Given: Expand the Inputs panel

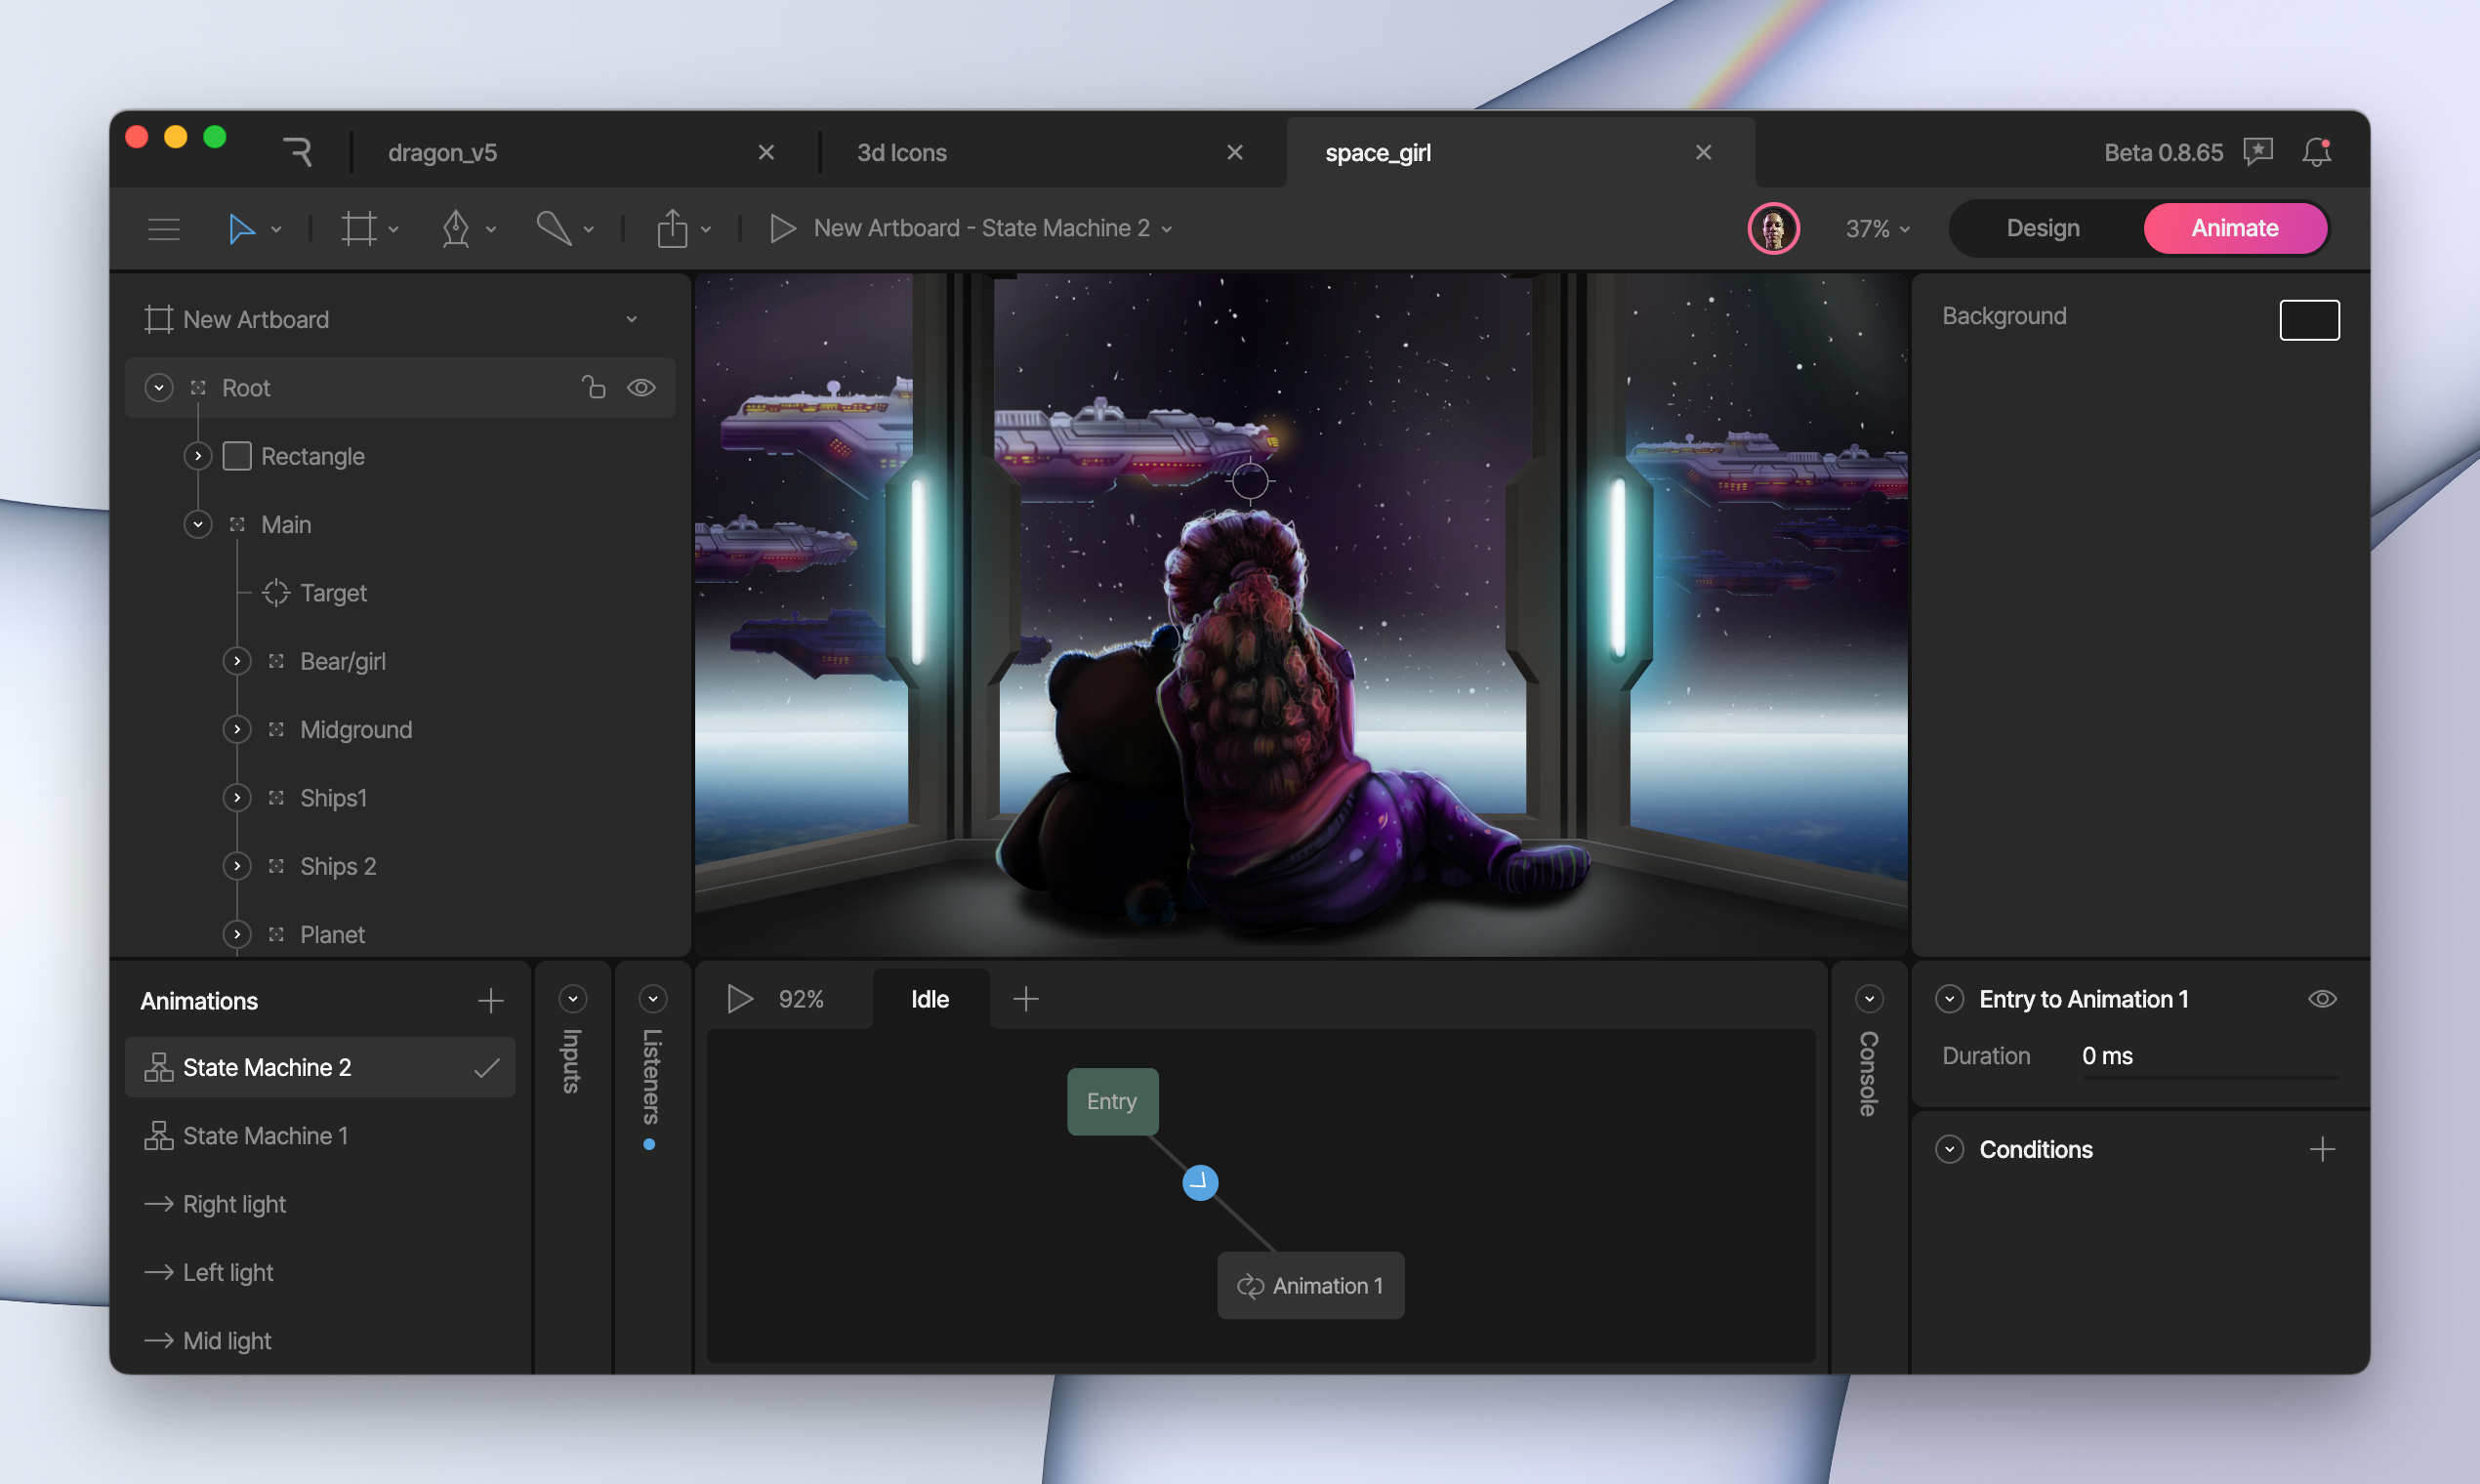Looking at the screenshot, I should pyautogui.click(x=573, y=999).
